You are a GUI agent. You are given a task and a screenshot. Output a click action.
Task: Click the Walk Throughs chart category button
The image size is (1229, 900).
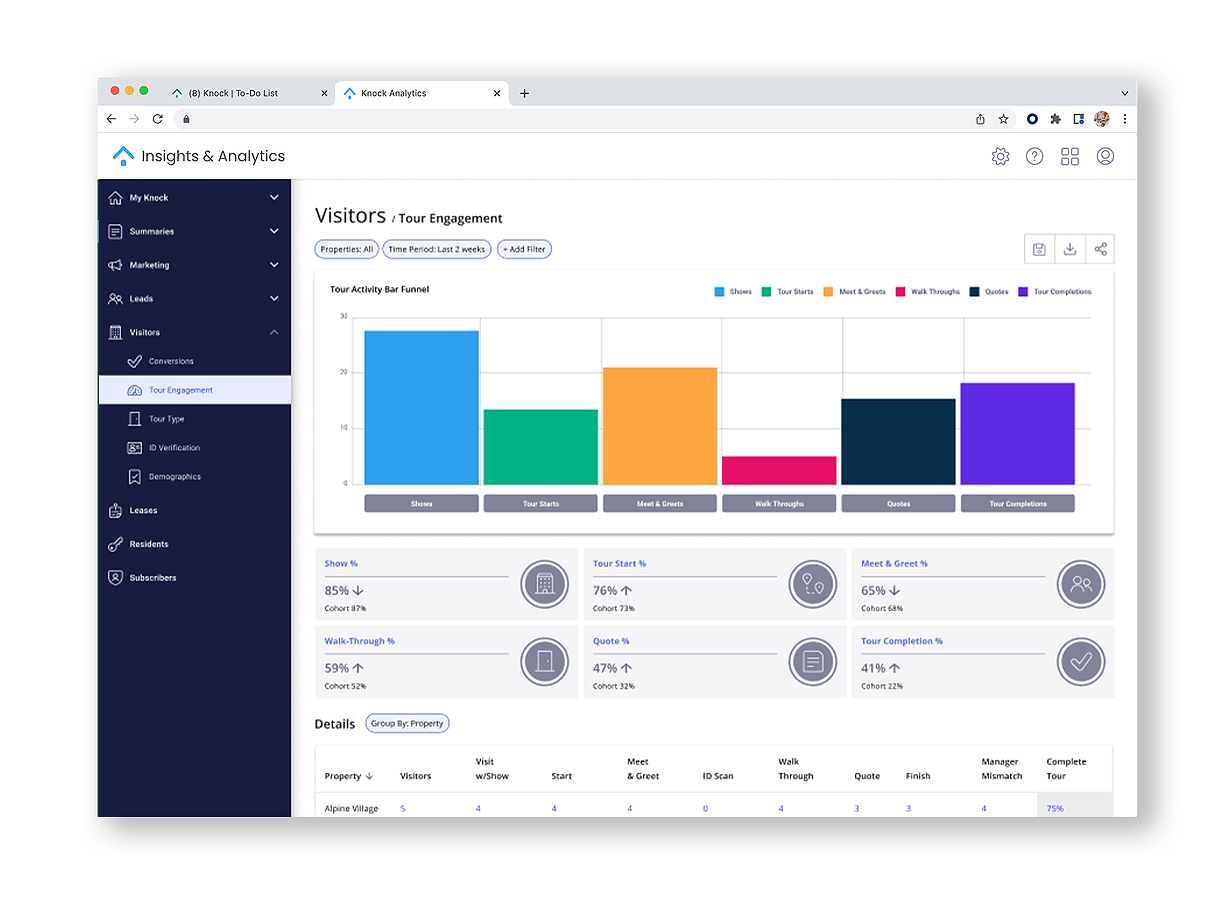779,504
